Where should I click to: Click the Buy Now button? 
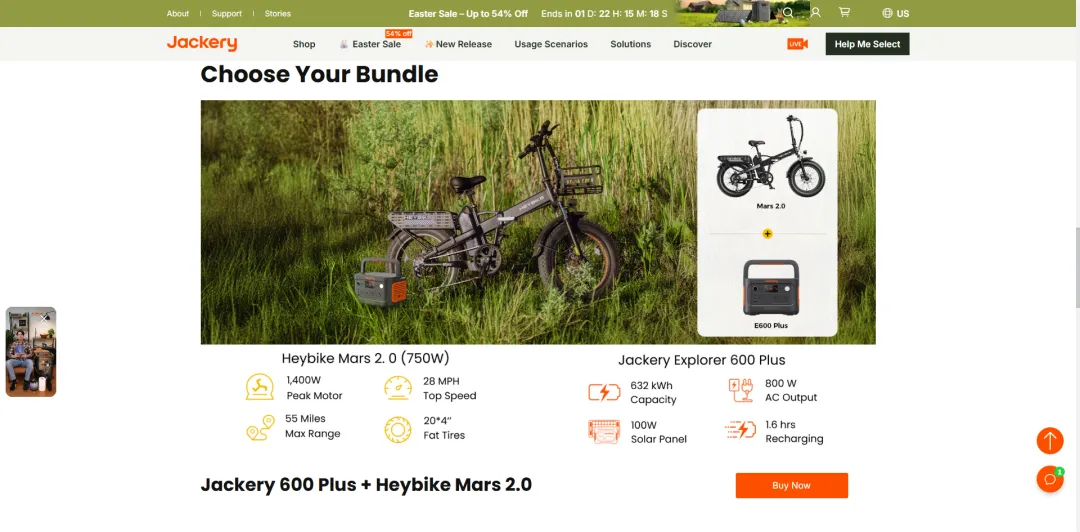tap(791, 485)
